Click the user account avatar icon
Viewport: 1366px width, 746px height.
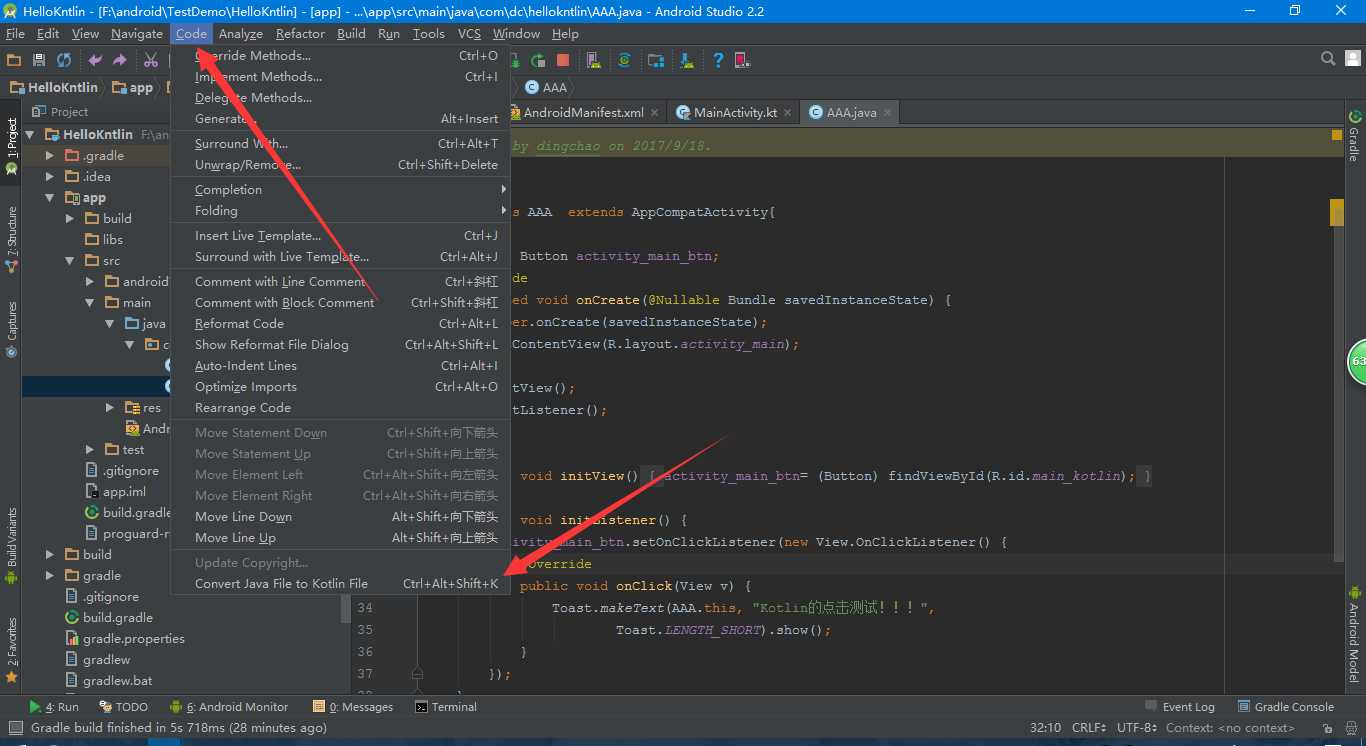tap(1352, 59)
